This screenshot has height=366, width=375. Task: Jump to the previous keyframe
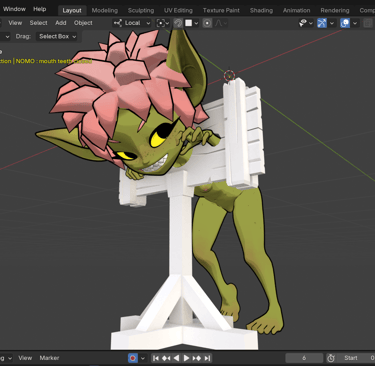[166, 358]
